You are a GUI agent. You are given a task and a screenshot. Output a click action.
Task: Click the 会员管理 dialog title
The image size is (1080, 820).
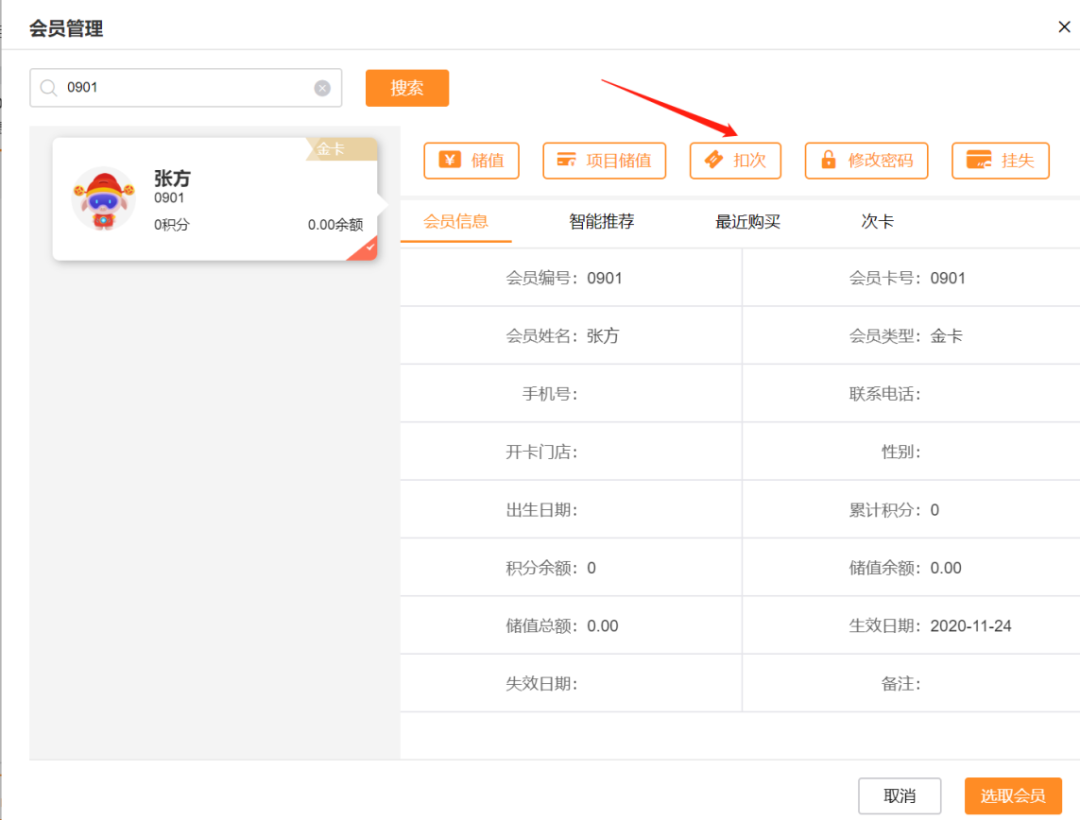(66, 28)
